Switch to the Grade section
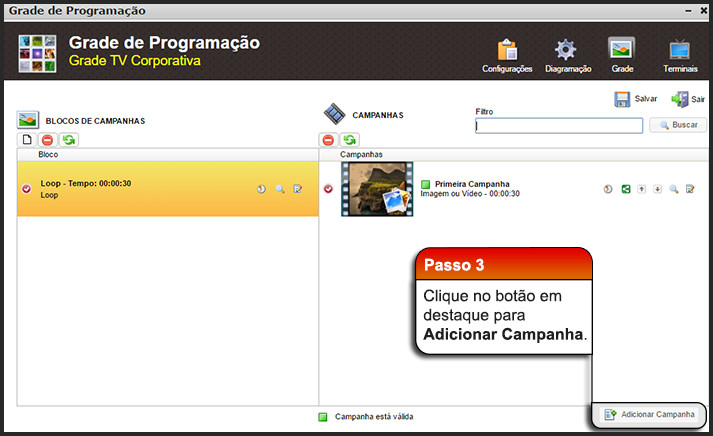 [622, 55]
